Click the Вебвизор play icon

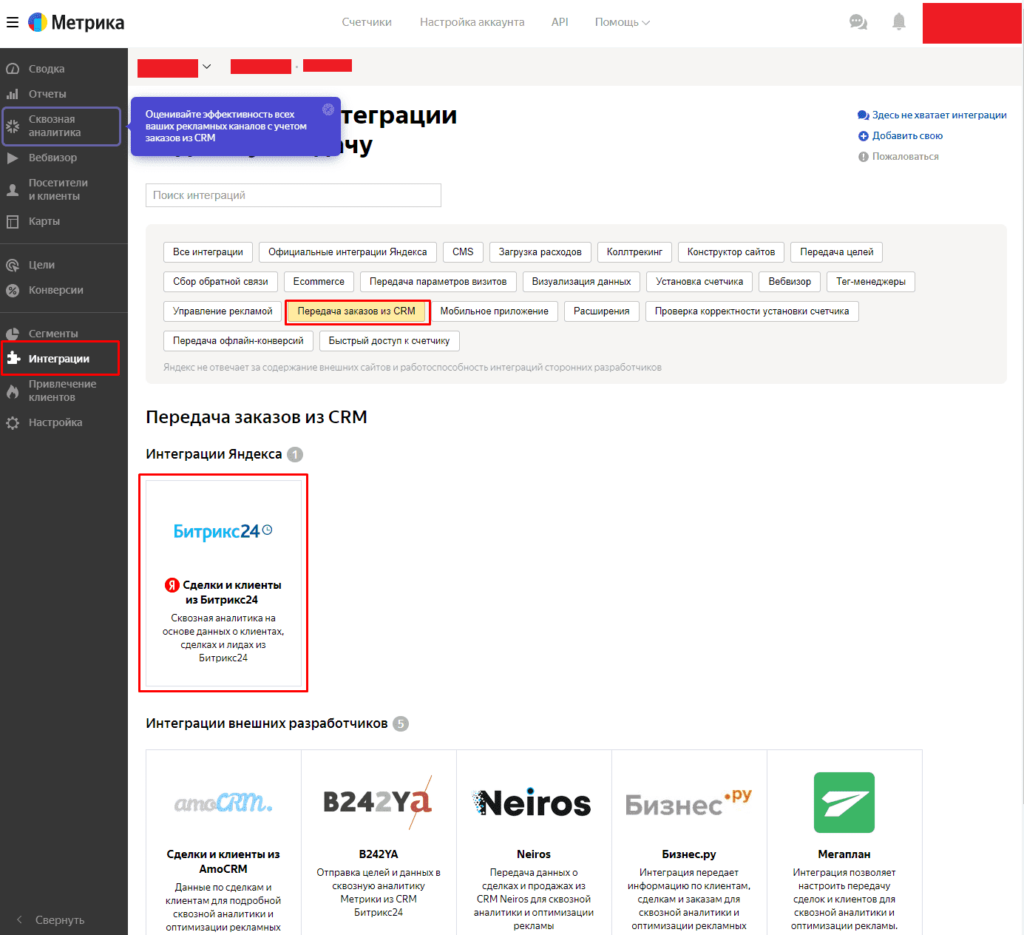tap(12, 157)
